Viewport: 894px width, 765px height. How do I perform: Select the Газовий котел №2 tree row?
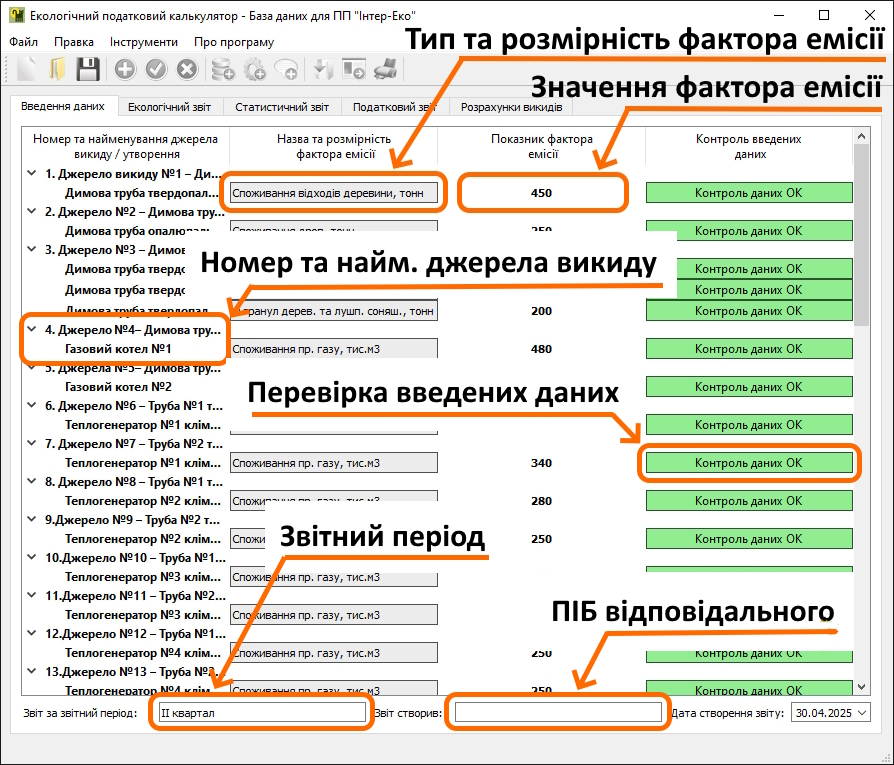pos(118,386)
